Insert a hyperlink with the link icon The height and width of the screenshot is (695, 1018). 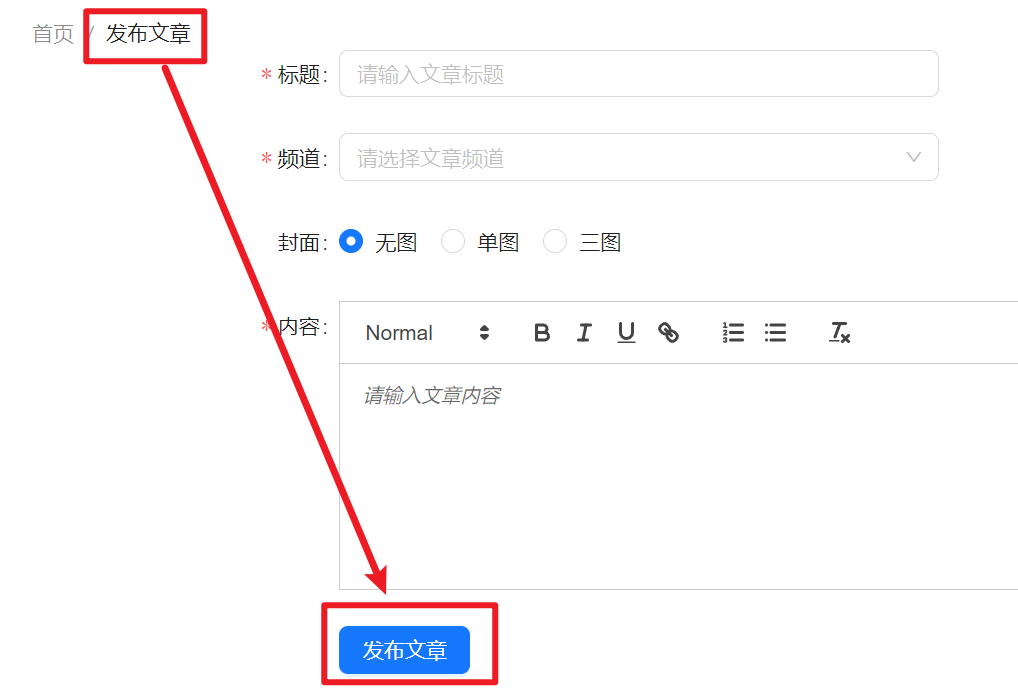(669, 333)
